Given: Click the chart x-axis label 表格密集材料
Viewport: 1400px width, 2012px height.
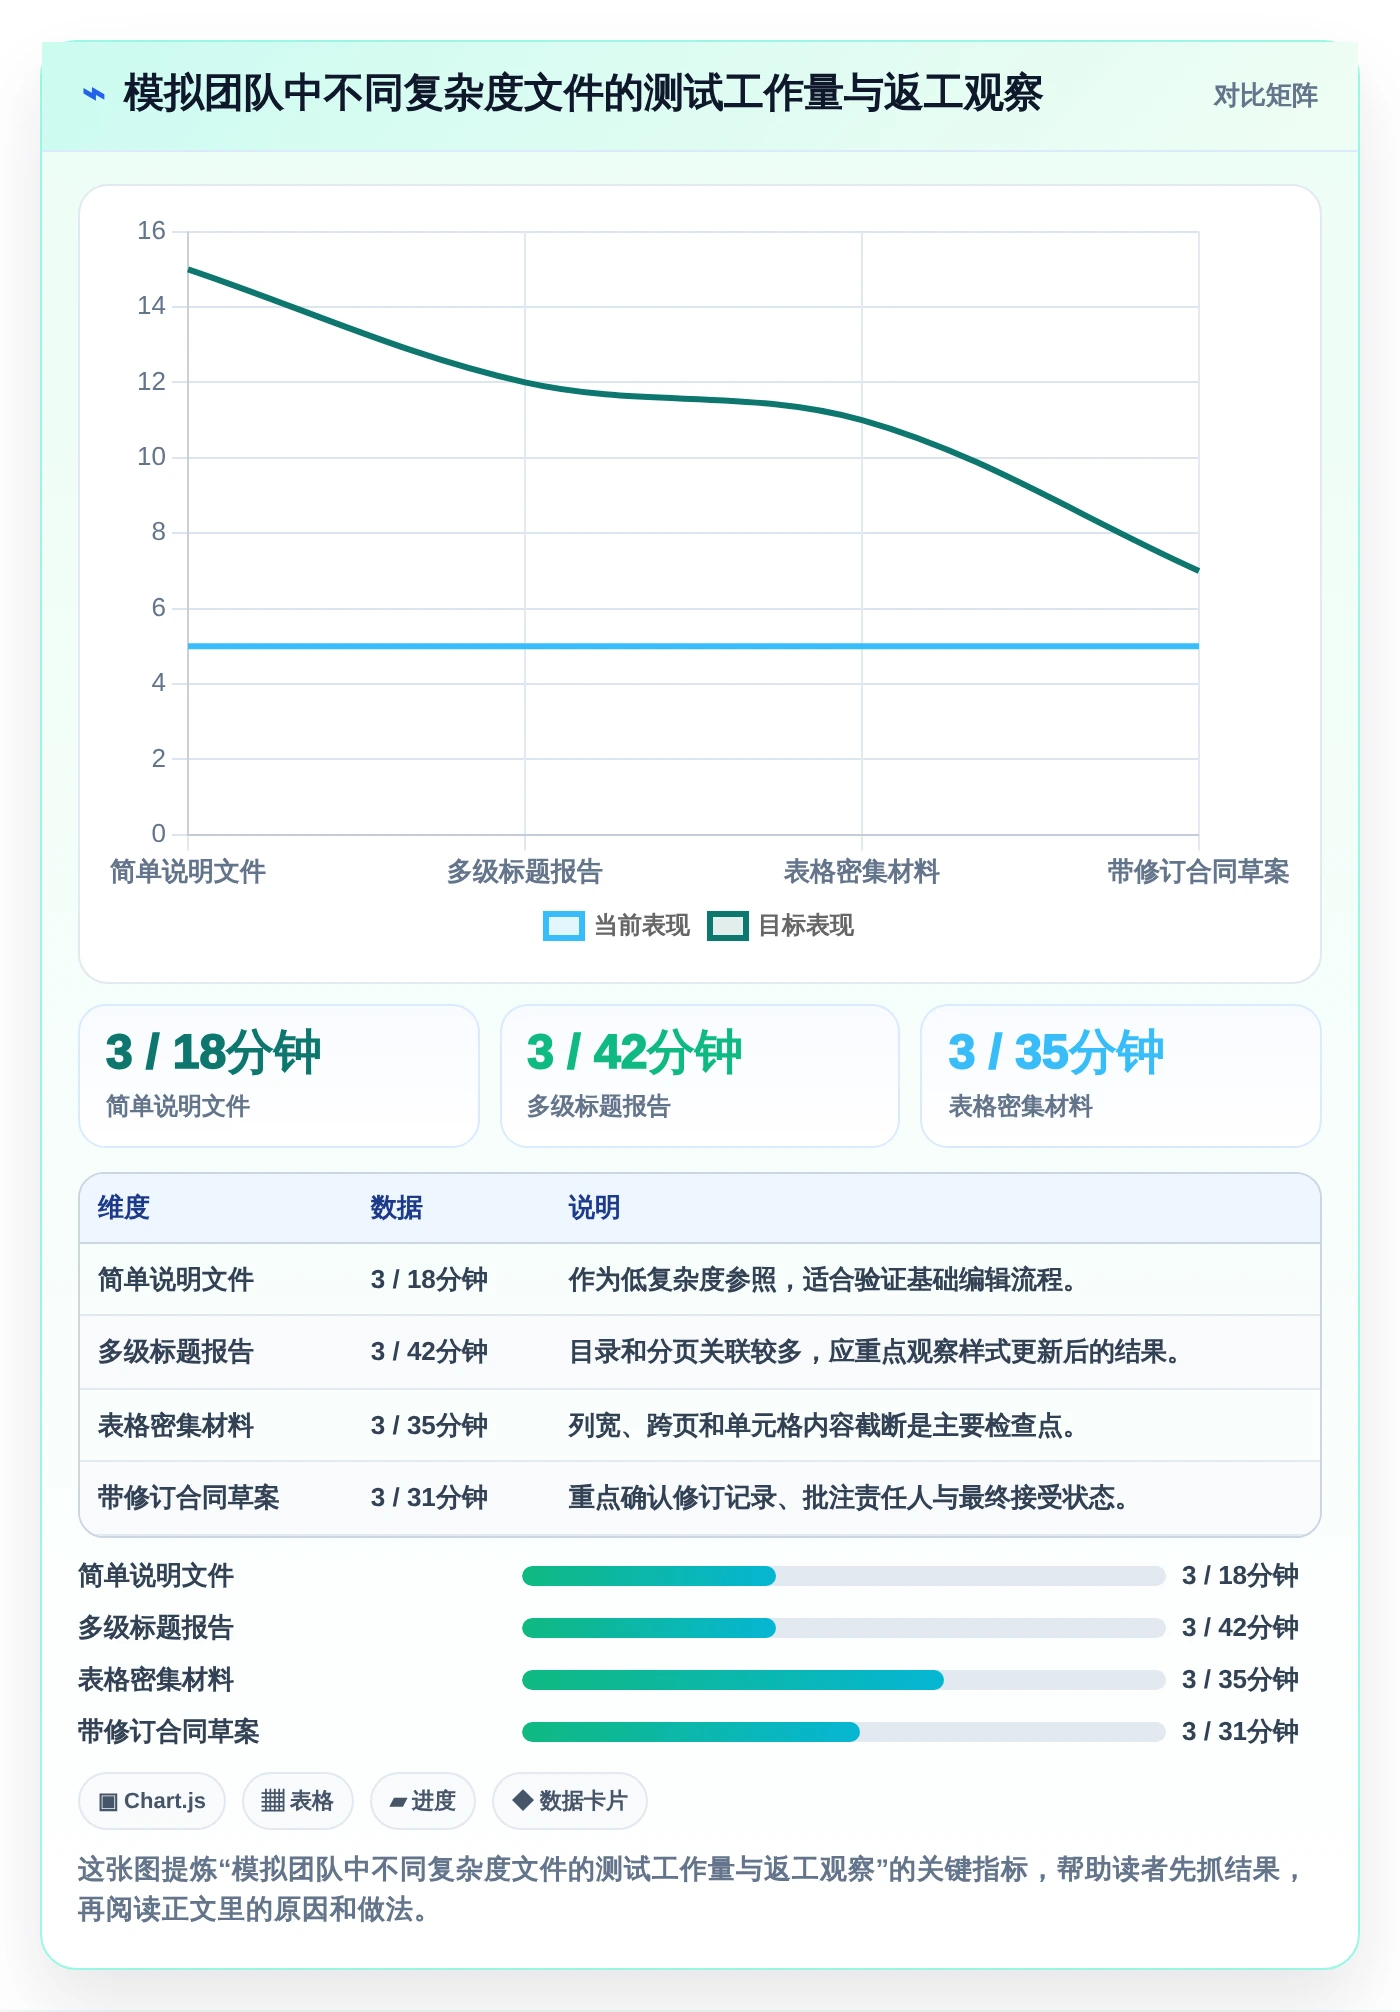Looking at the screenshot, I should pos(862,872).
